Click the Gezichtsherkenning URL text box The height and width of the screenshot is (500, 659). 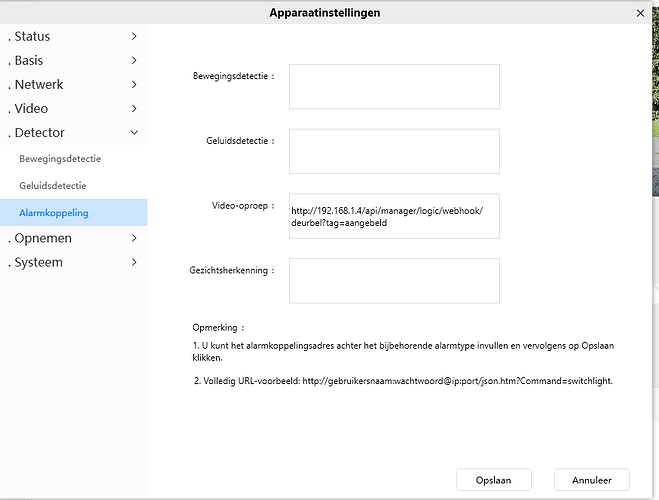pyautogui.click(x=394, y=281)
